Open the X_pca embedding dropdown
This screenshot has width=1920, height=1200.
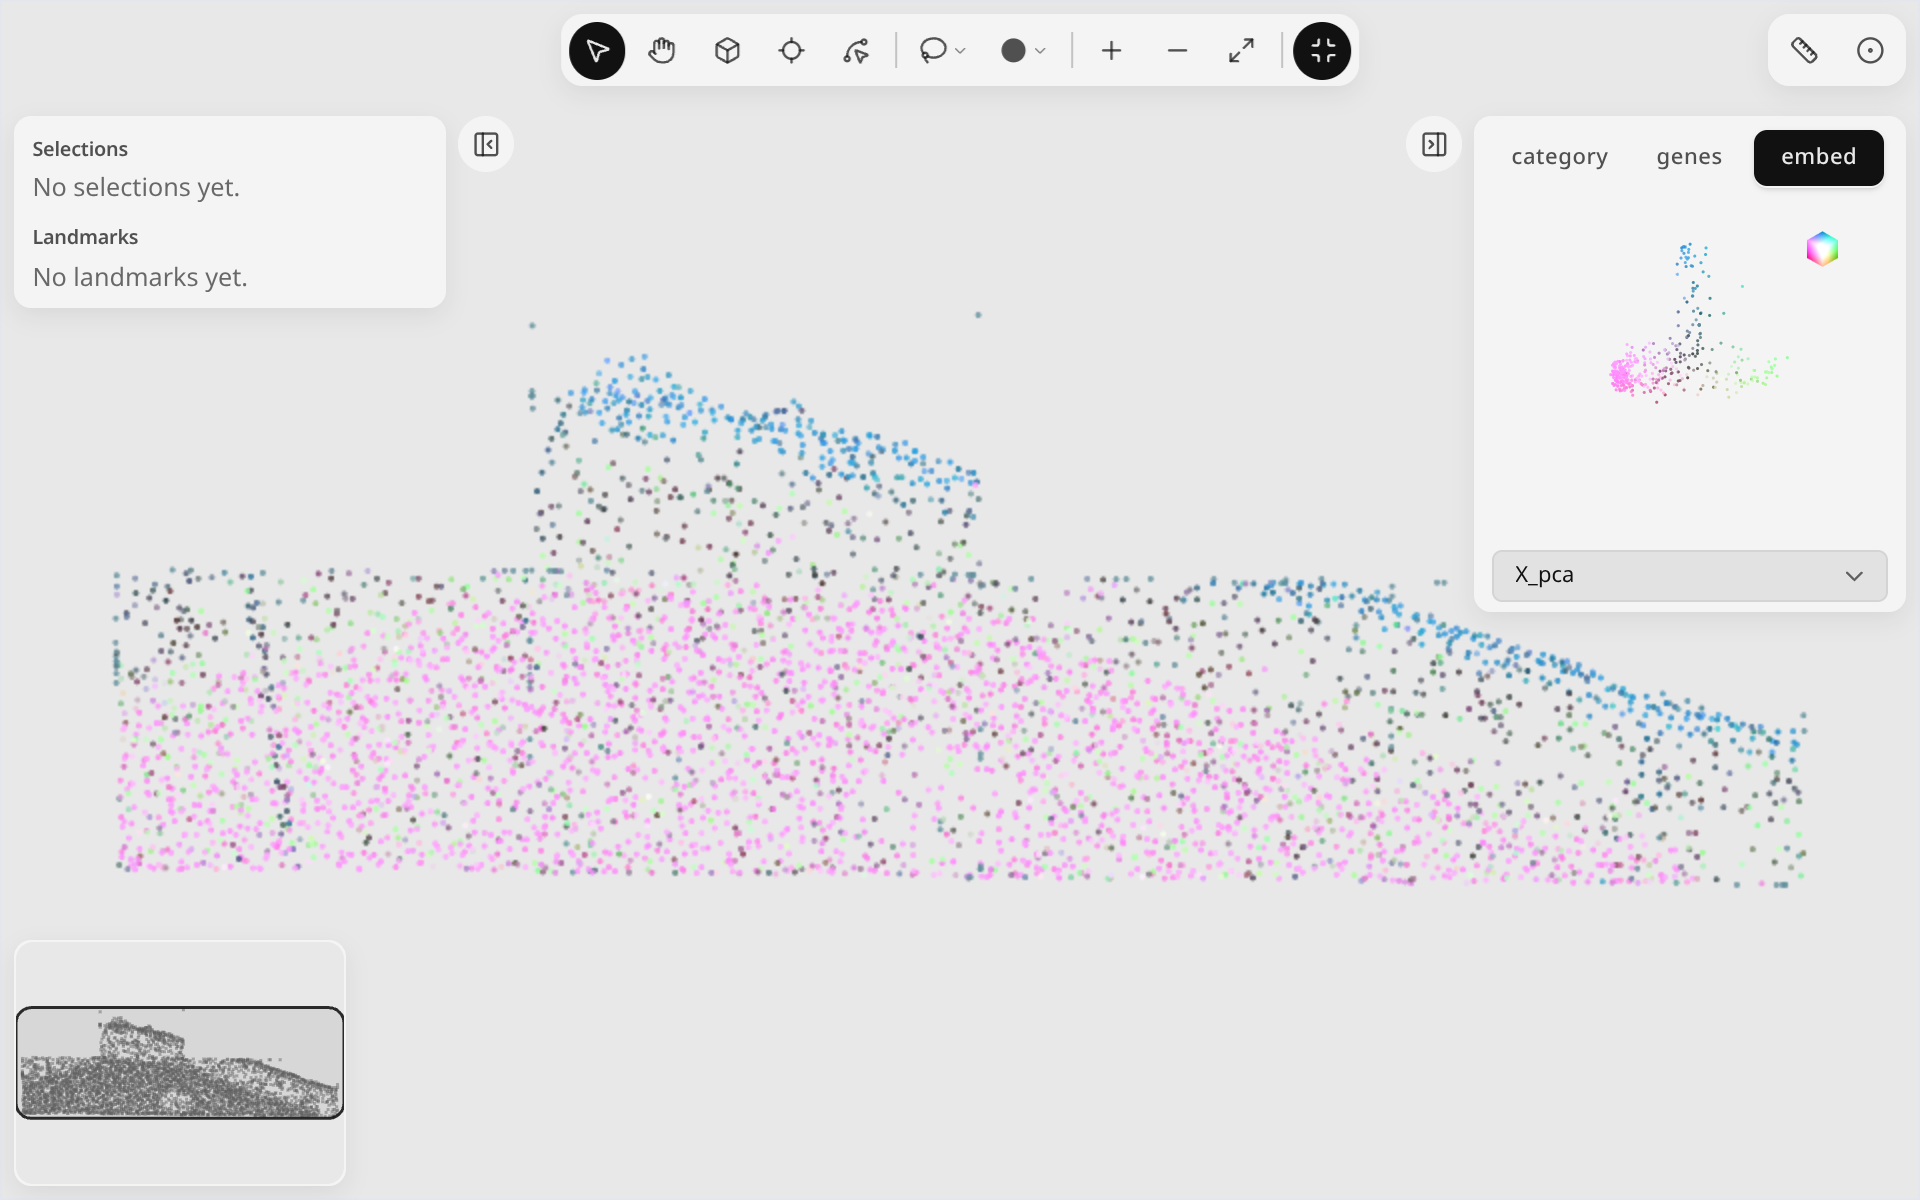[x=1689, y=575]
